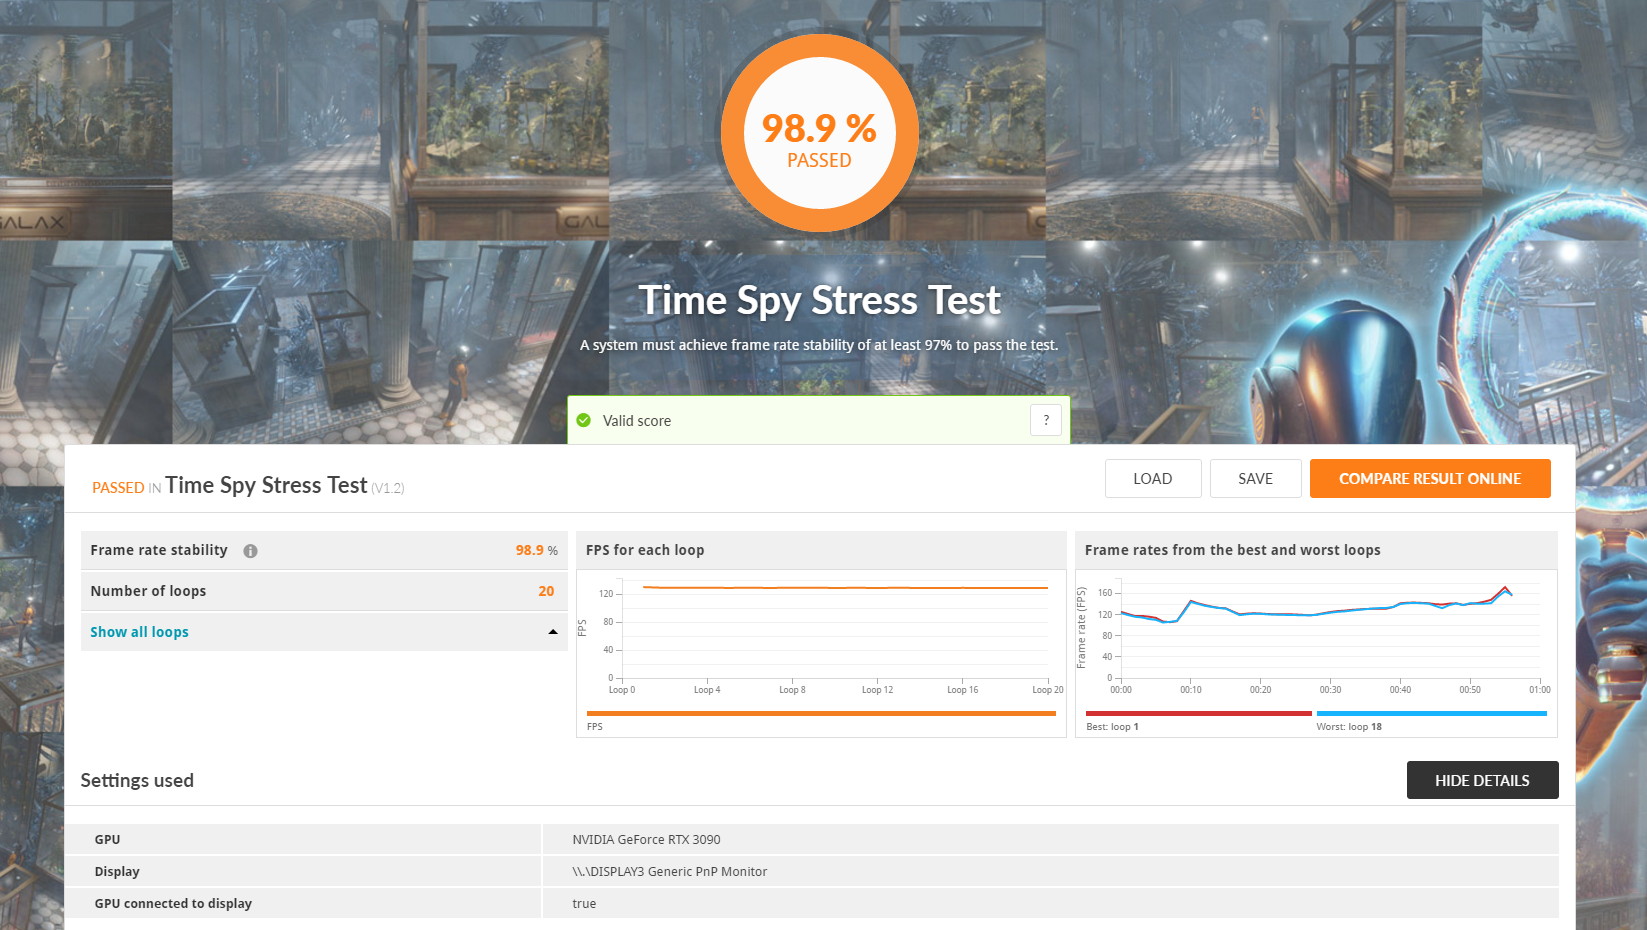
Task: Click the Display row label
Action: pos(117,872)
